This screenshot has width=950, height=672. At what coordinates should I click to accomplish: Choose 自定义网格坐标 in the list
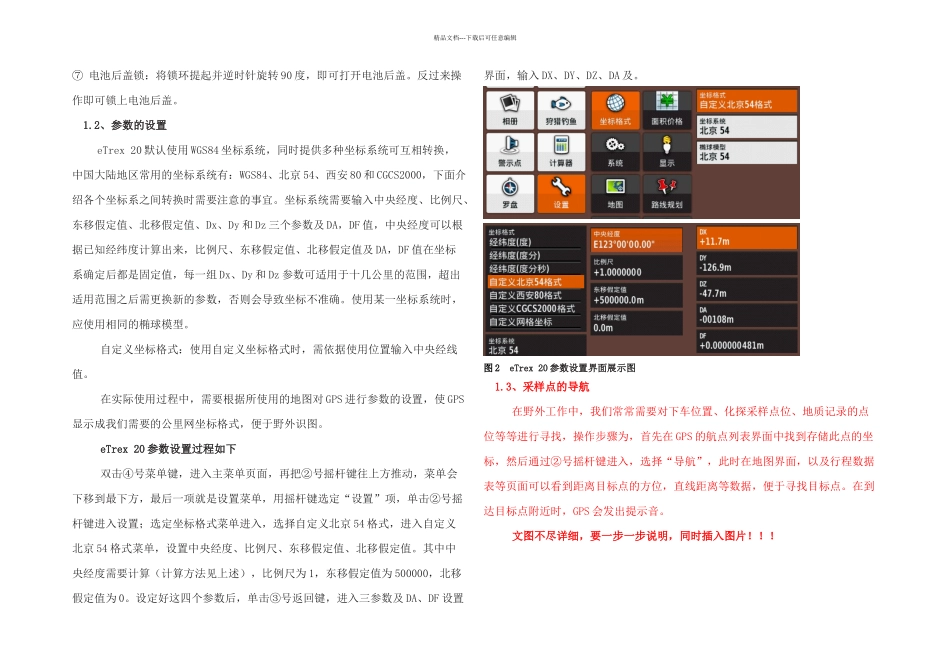(536, 322)
